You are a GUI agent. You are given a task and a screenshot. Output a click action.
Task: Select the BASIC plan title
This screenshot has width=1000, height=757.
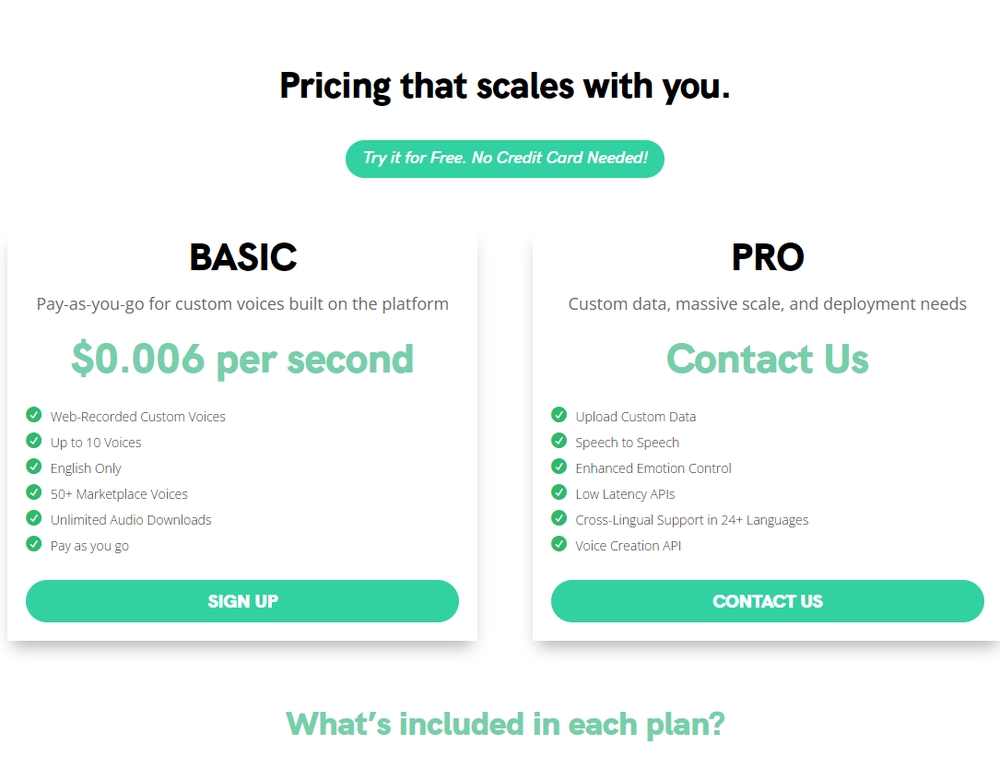243,258
